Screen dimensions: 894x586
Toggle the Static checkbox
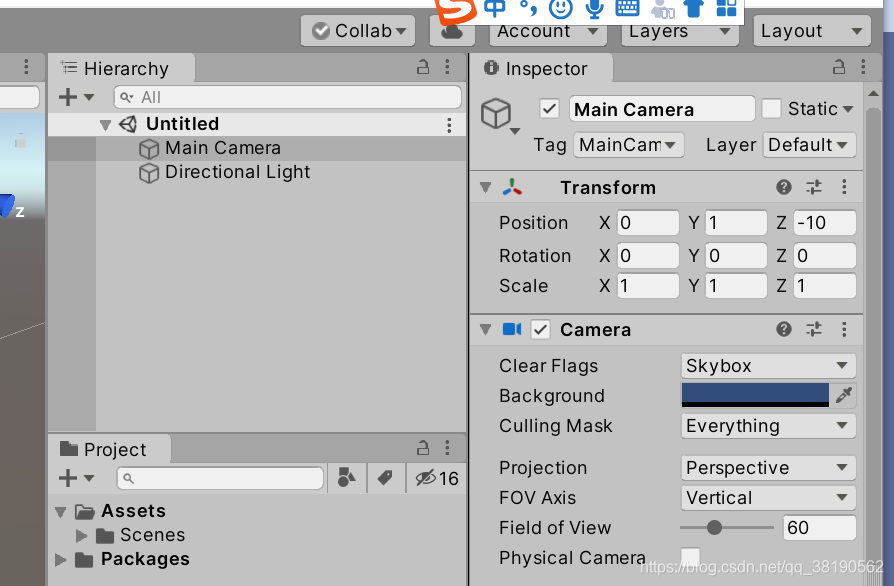tap(771, 108)
